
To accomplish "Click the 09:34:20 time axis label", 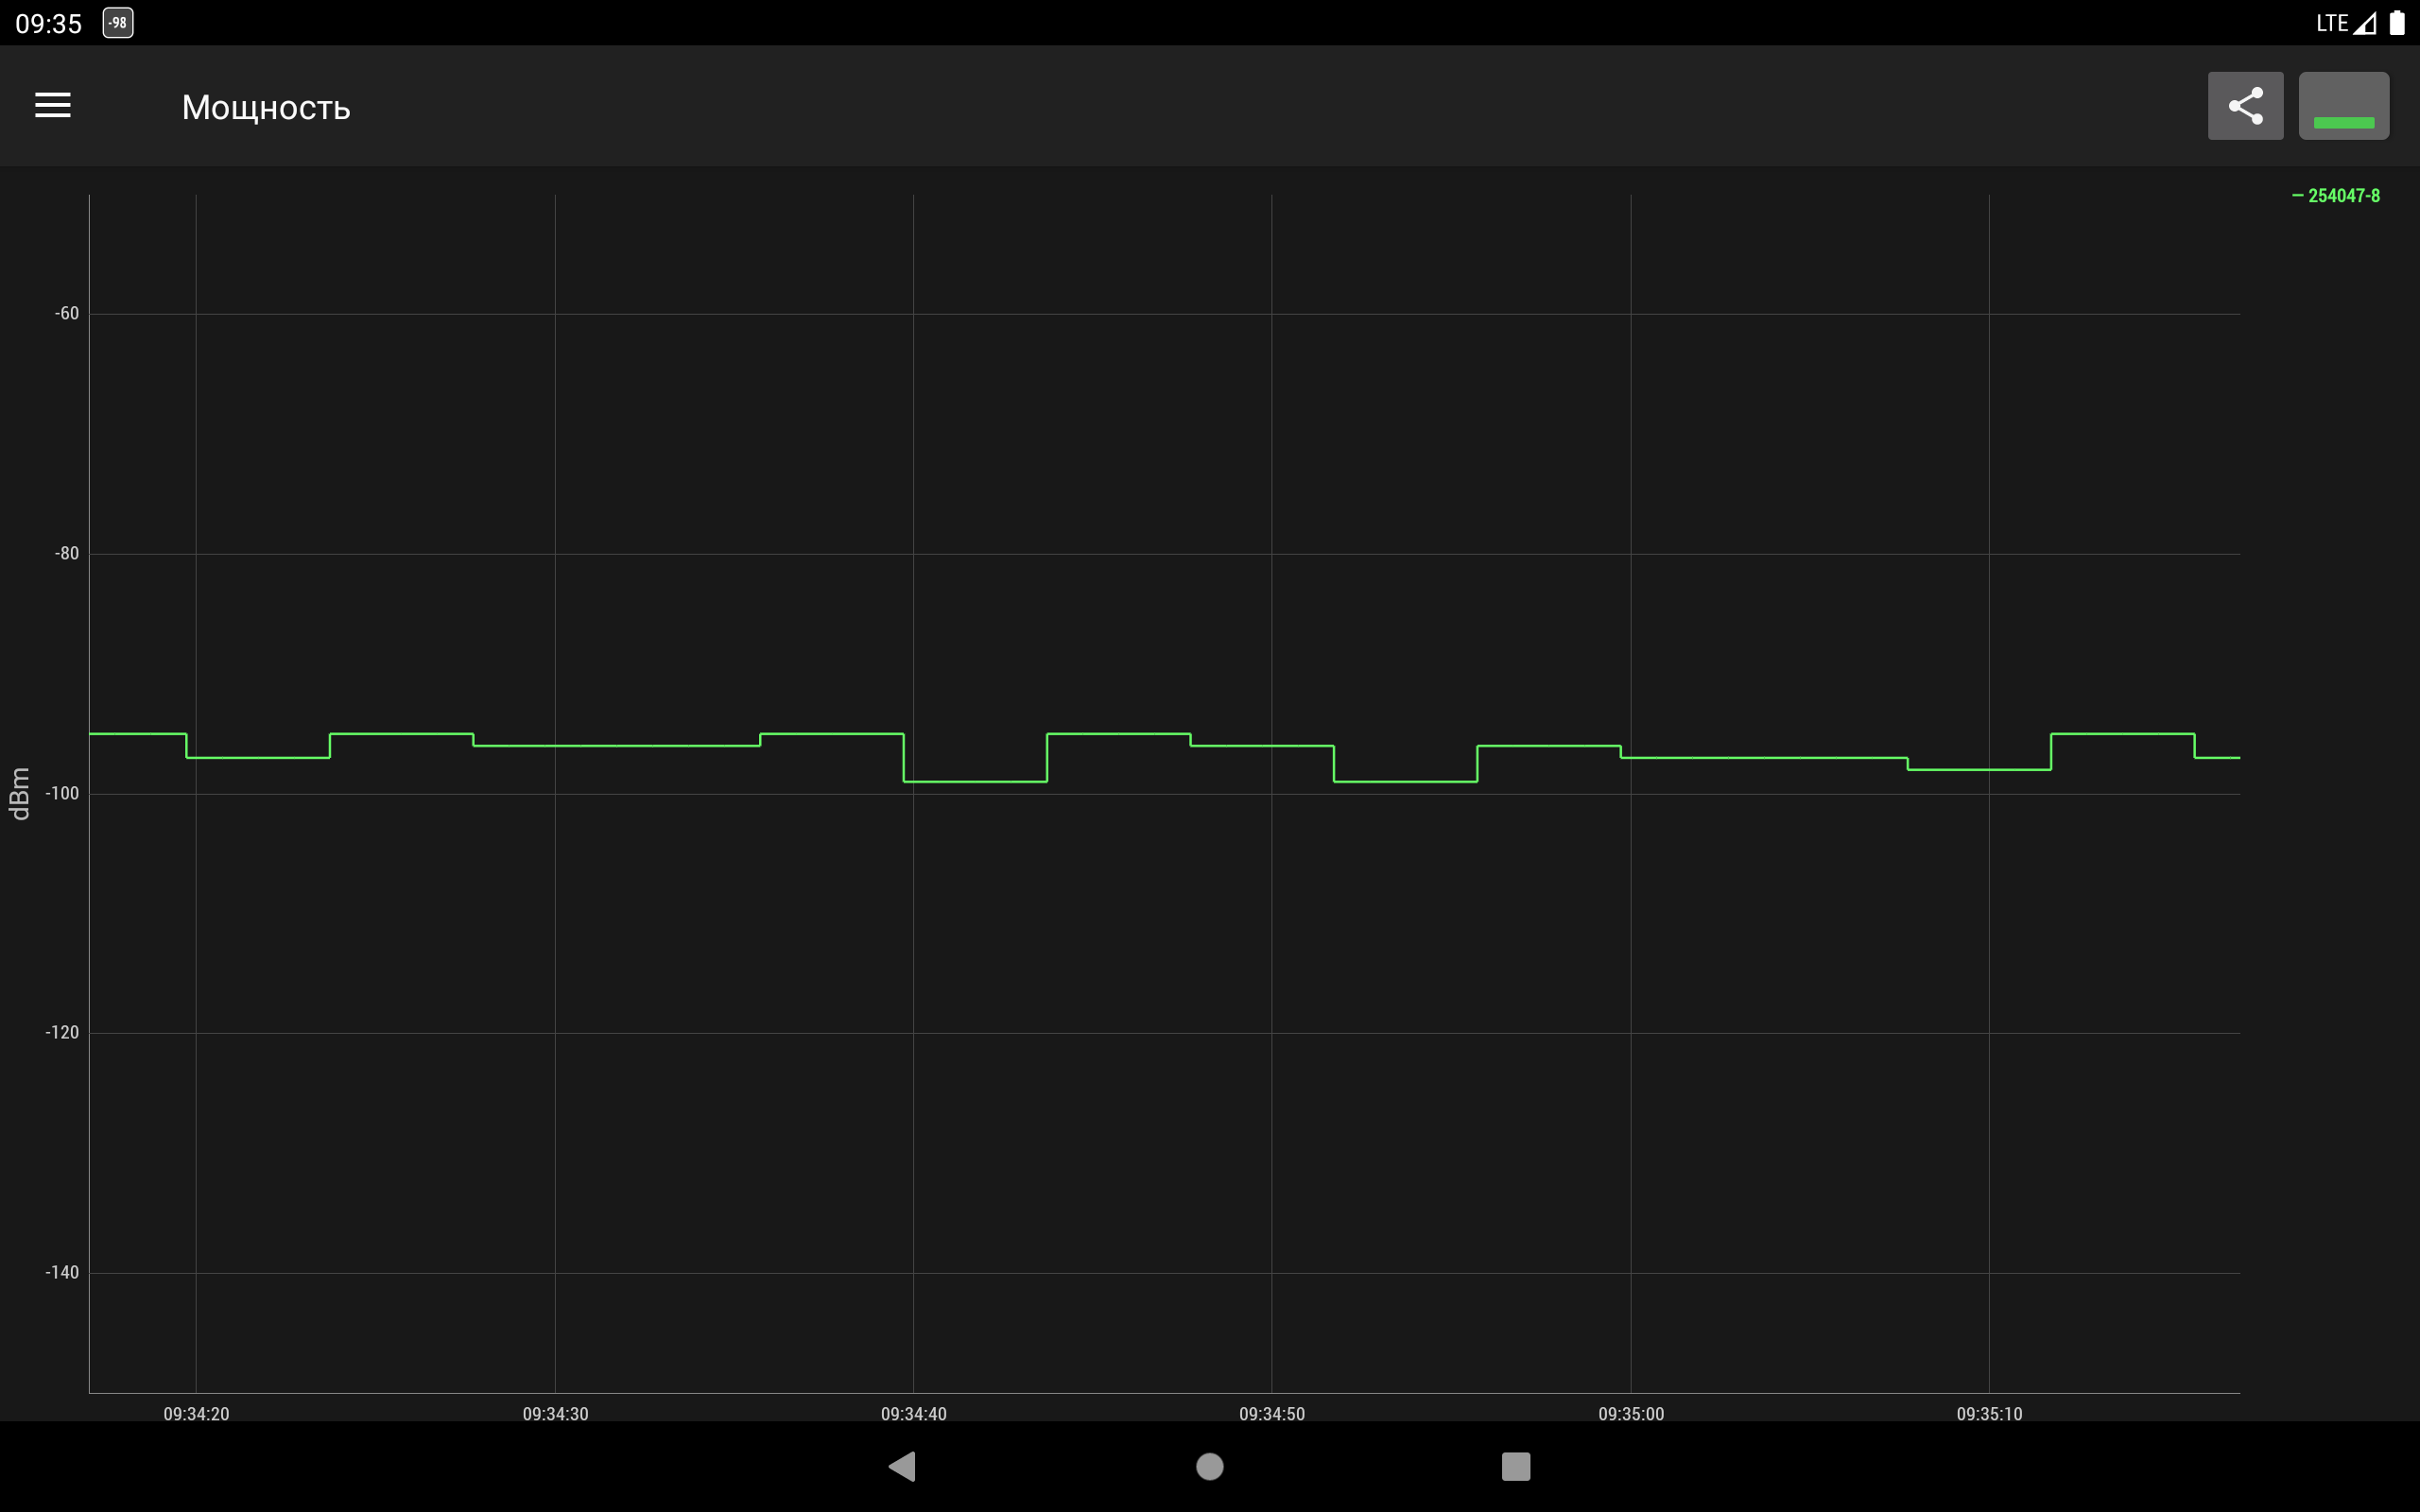I will 196,1414.
